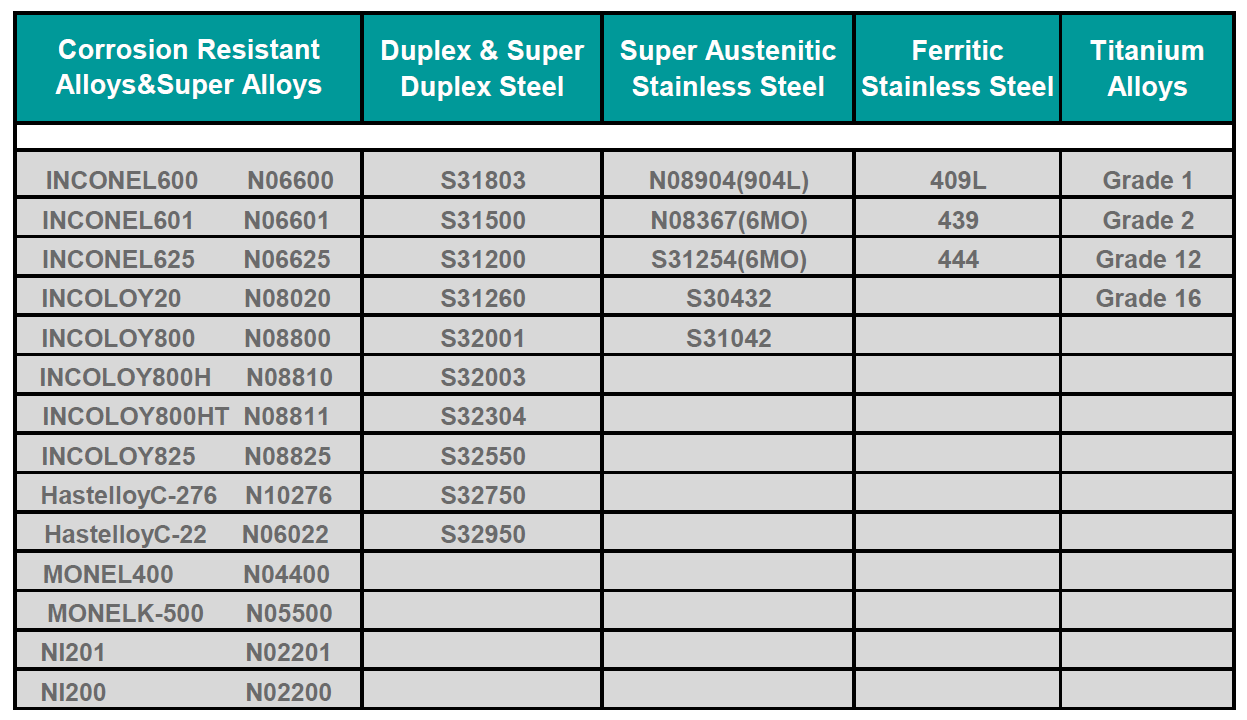1247x720 pixels.
Task: Select the Duplex & Super Duplex Steel header
Action: tap(482, 68)
